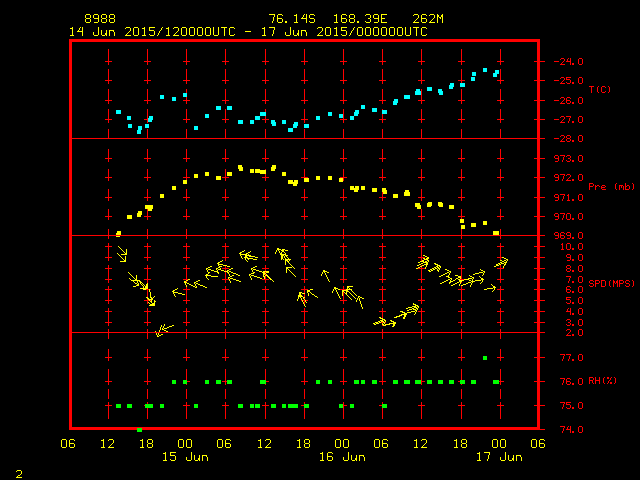This screenshot has width=640, height=480.
Task: Click the 76.0 humidity tick value
Action: point(571,381)
